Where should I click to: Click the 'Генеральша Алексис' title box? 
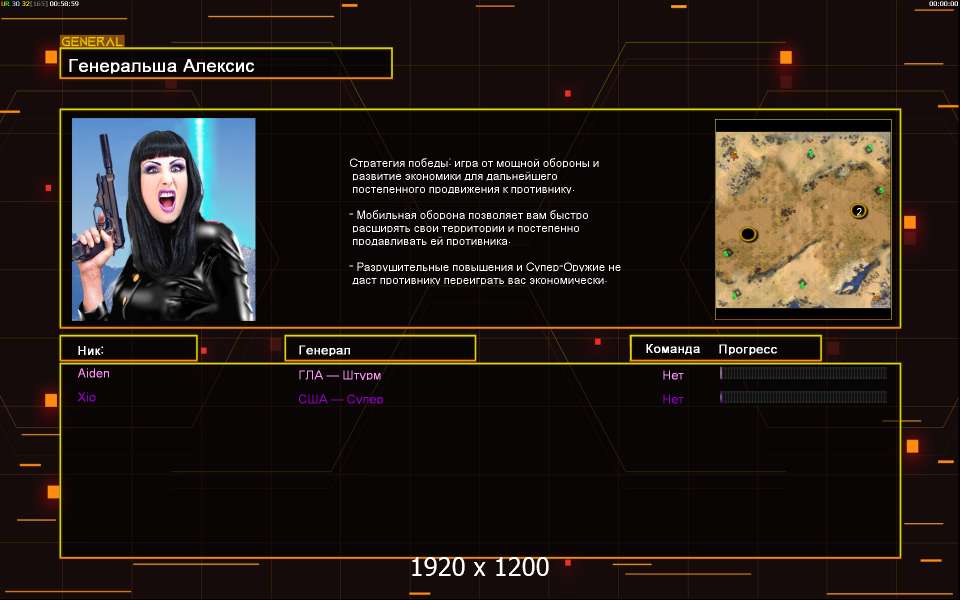226,63
